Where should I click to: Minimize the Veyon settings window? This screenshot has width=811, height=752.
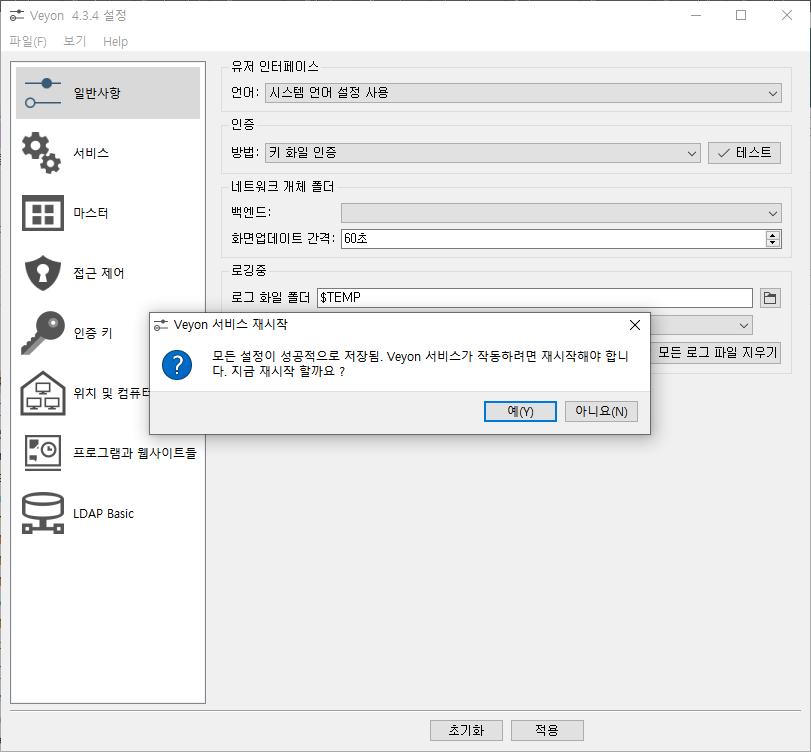point(696,16)
